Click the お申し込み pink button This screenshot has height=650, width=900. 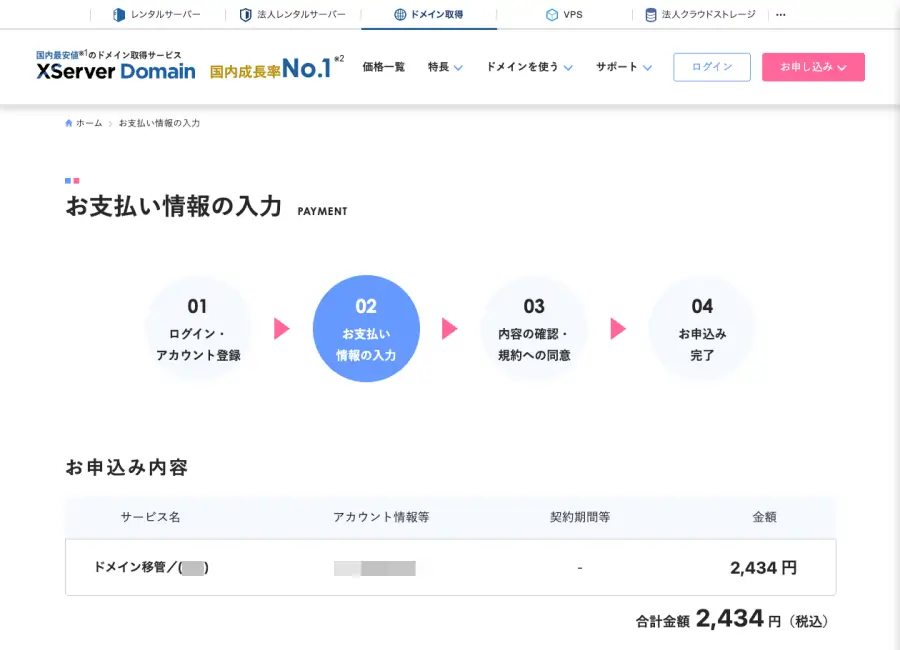coord(813,67)
